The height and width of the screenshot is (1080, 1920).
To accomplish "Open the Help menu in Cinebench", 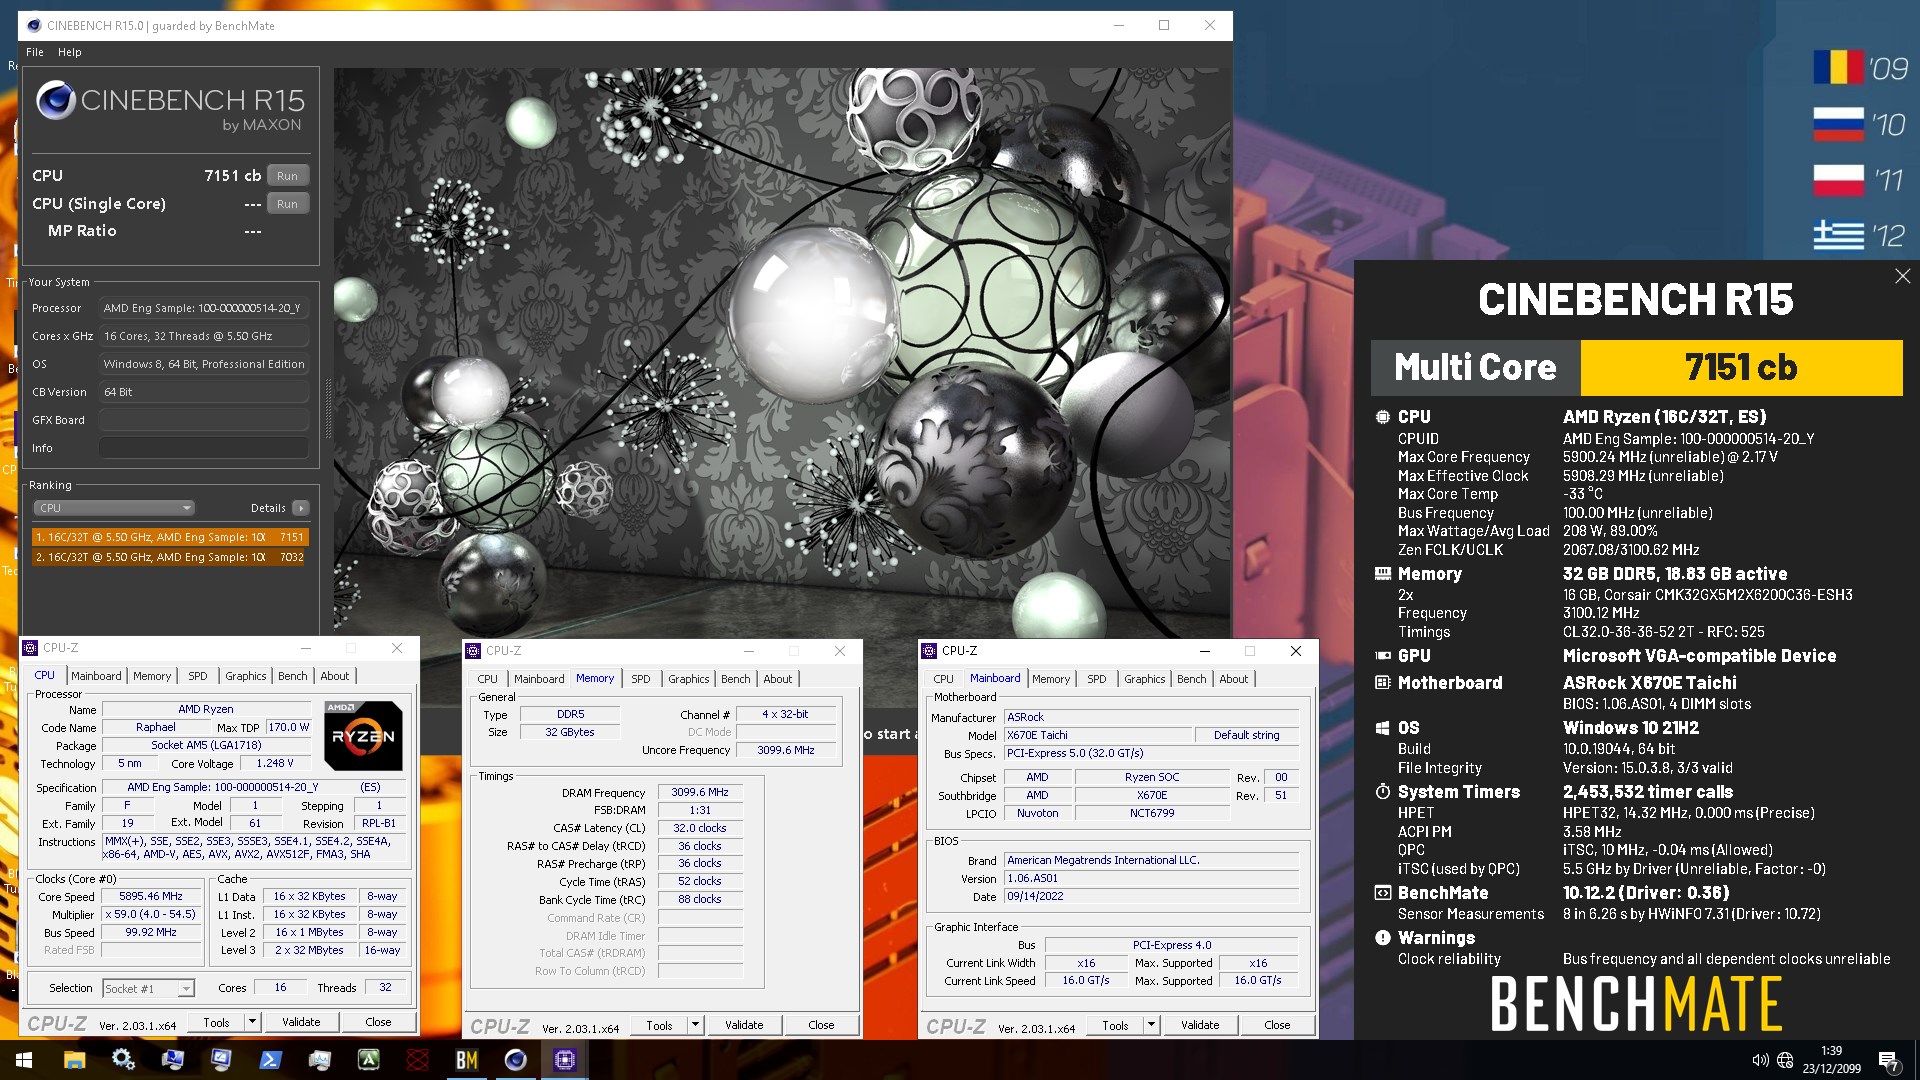I will coord(70,52).
